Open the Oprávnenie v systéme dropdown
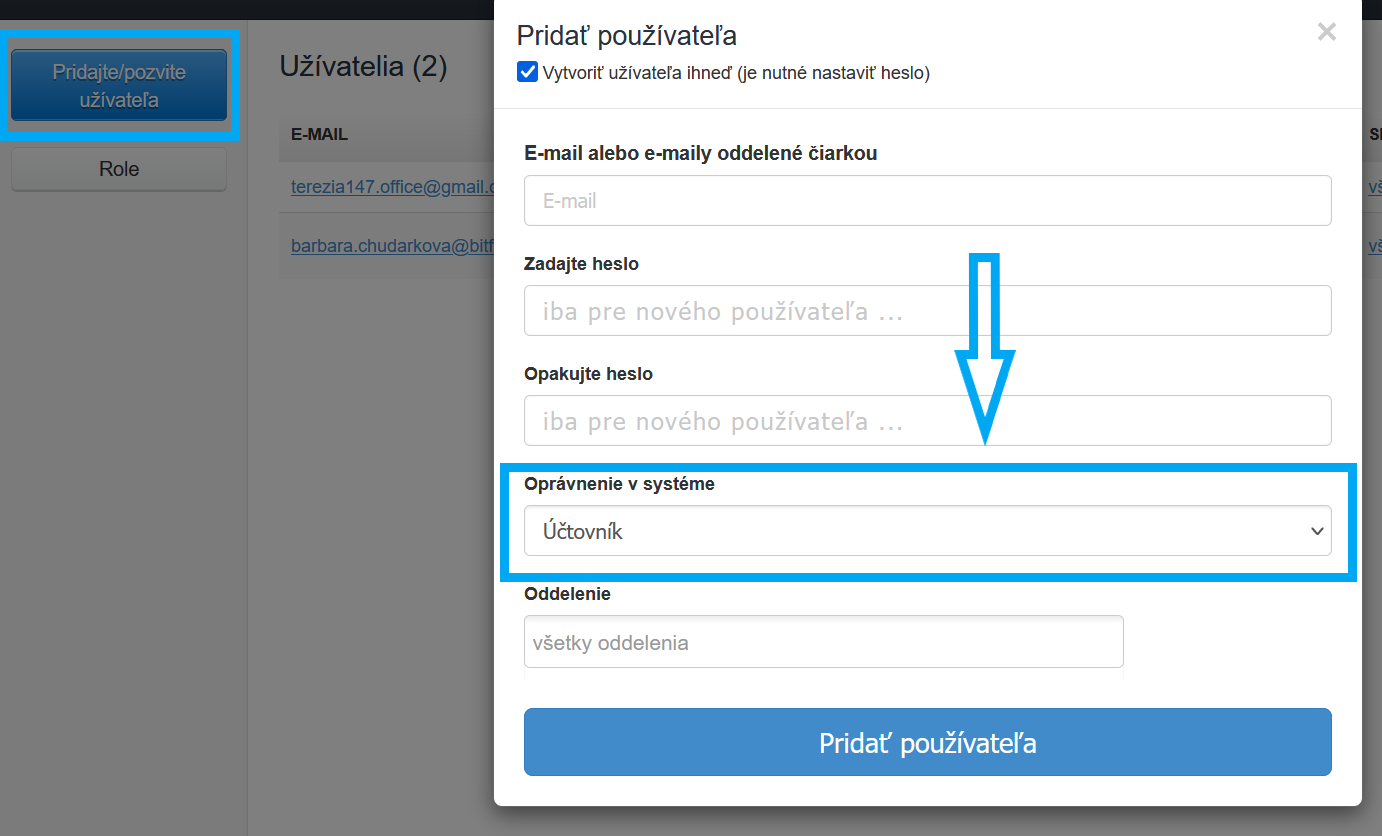This screenshot has height=836, width=1382. tap(927, 531)
